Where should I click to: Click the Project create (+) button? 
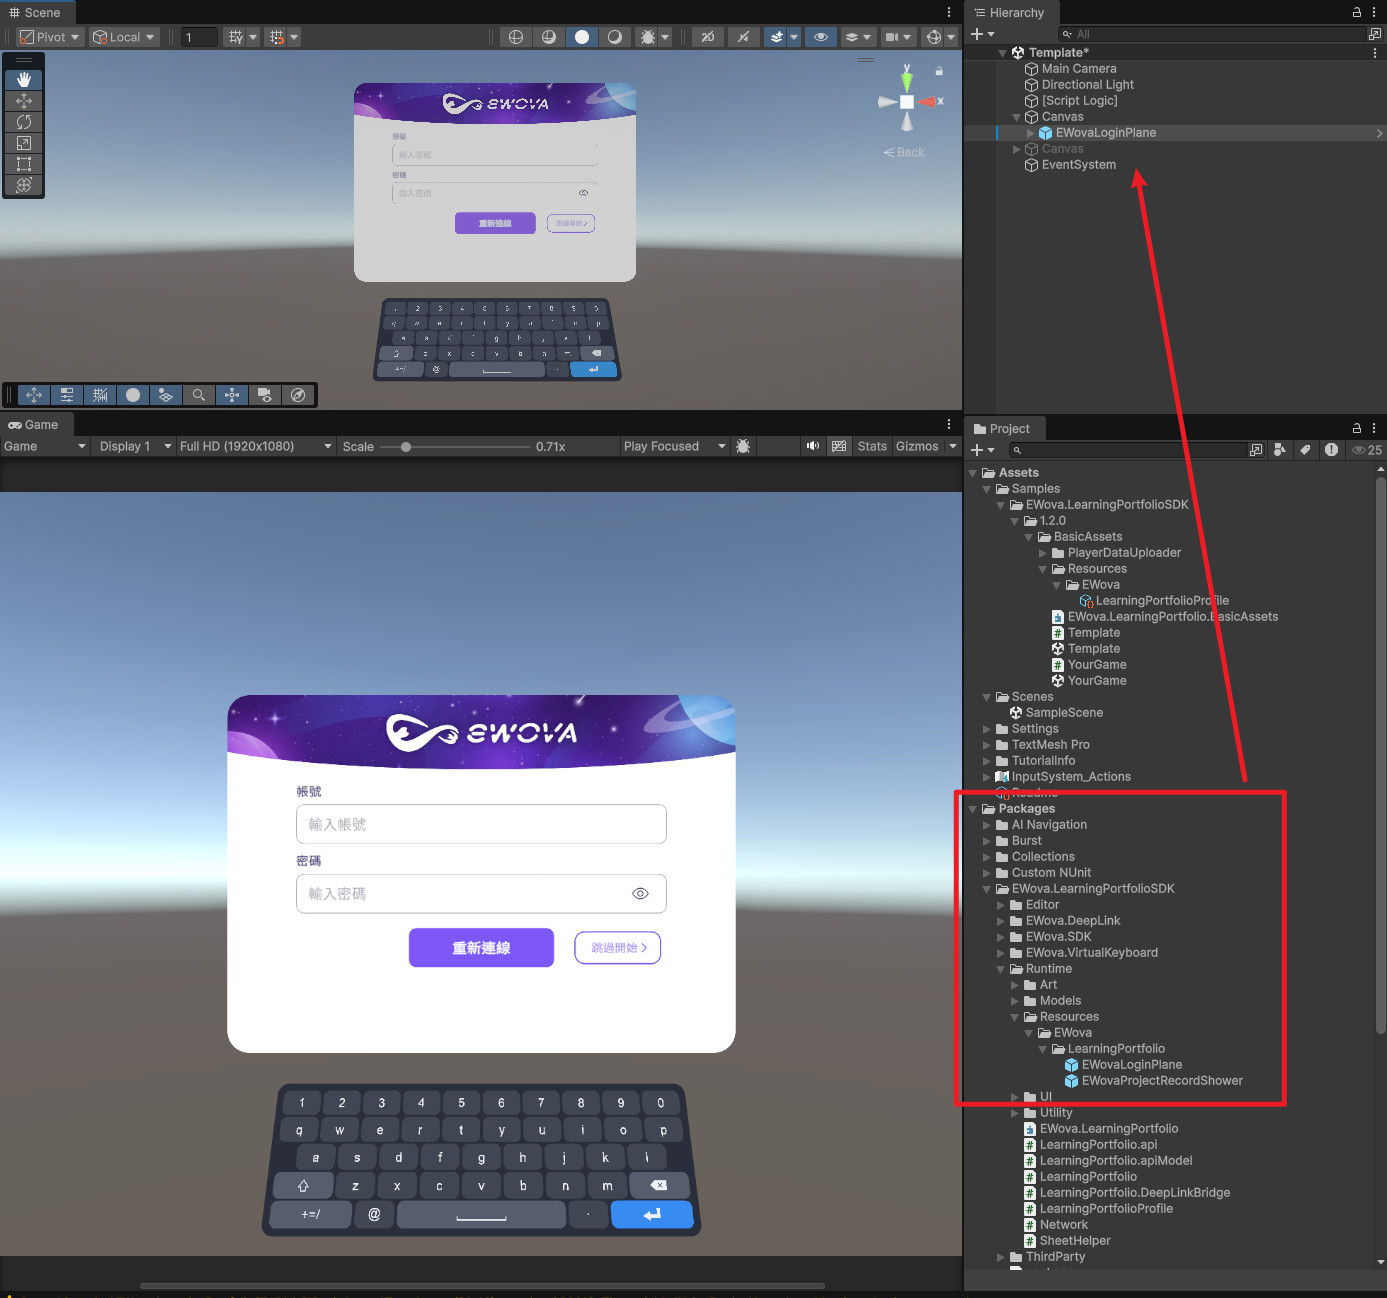(983, 450)
